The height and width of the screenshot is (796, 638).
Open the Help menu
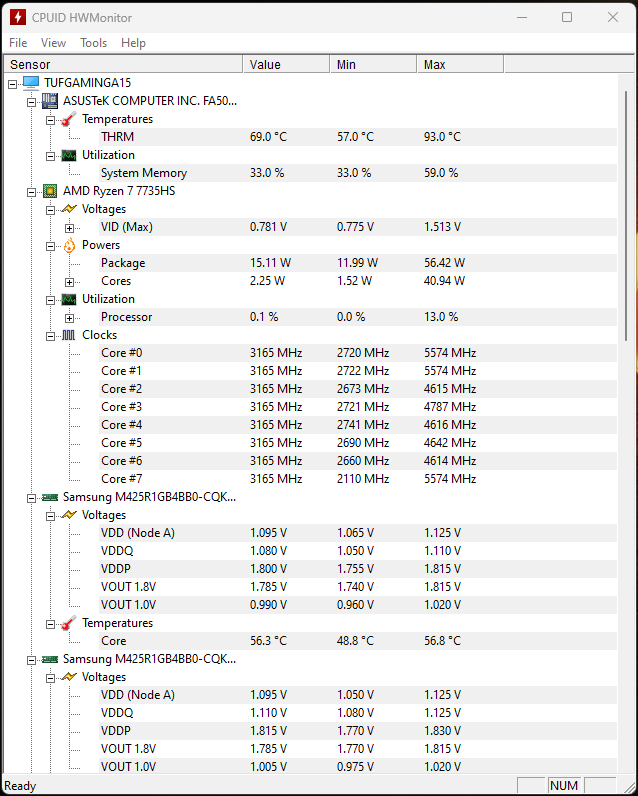pyautogui.click(x=133, y=43)
